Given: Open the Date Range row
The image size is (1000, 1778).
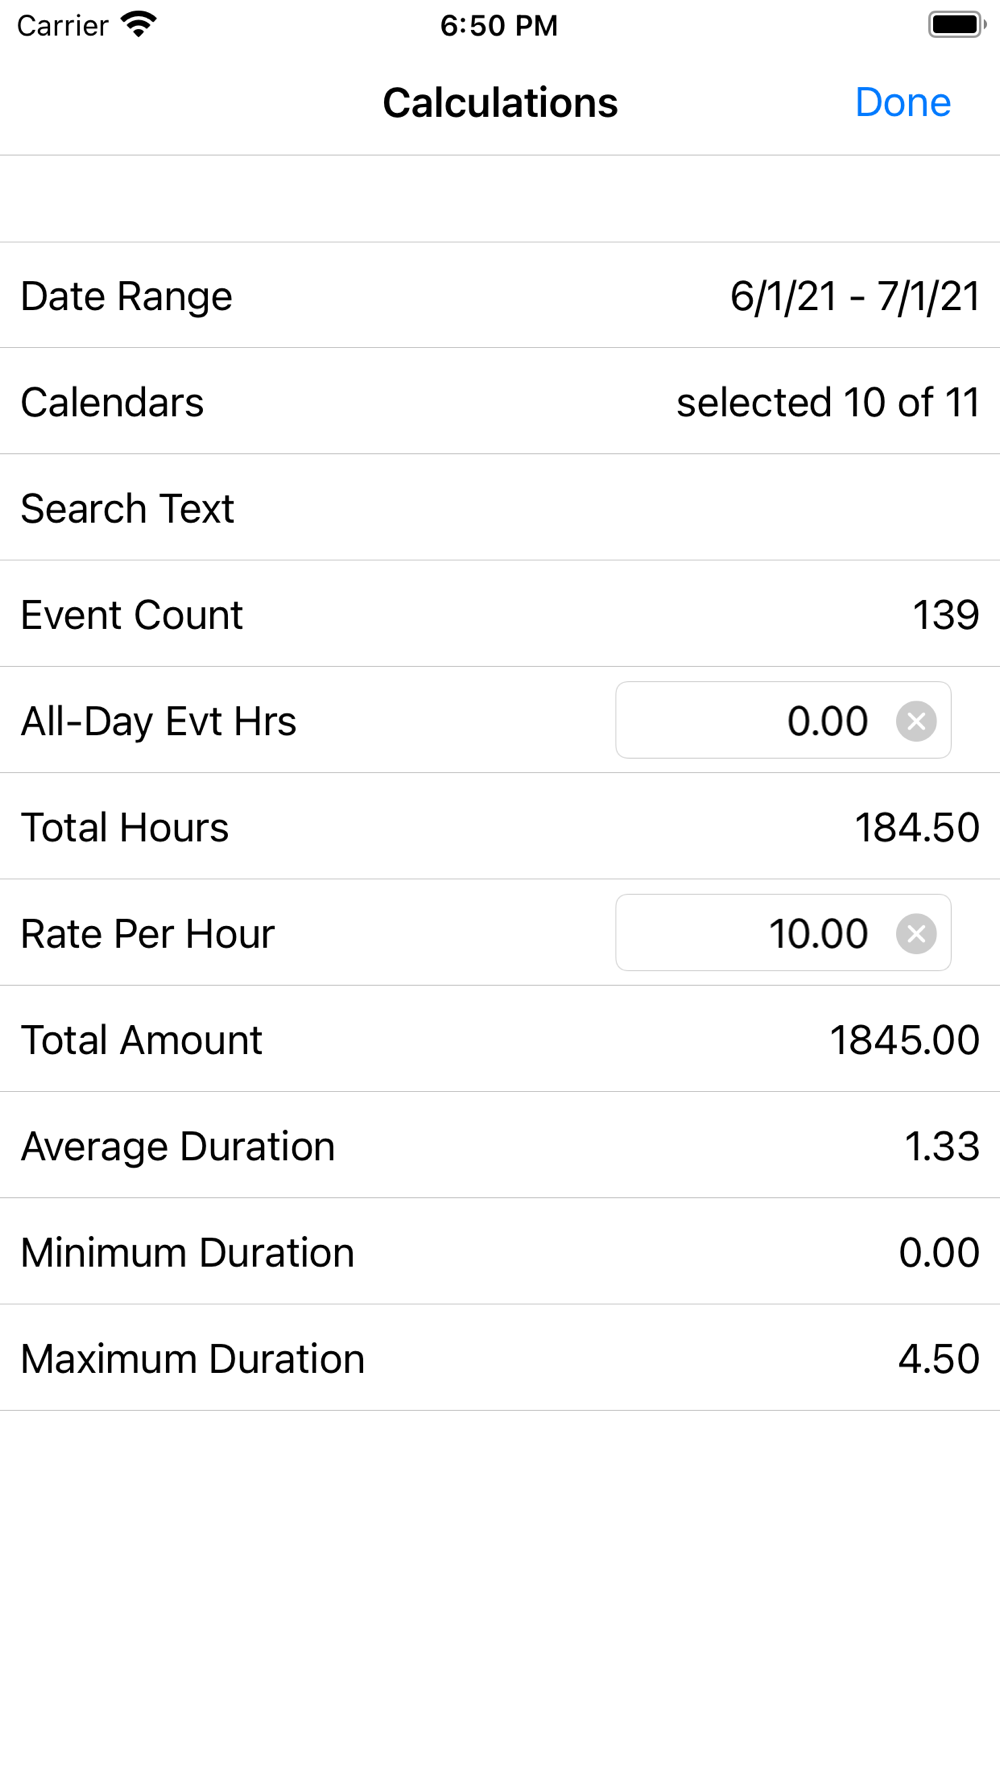Looking at the screenshot, I should point(500,296).
